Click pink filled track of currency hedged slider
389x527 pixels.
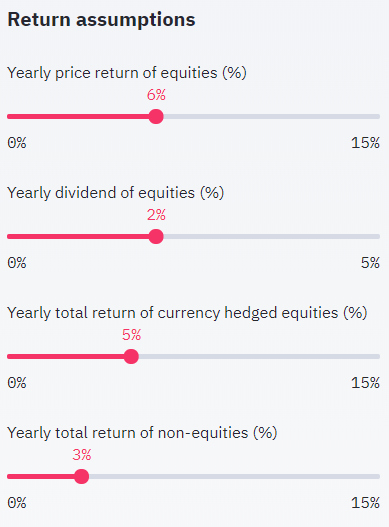(x=65, y=356)
